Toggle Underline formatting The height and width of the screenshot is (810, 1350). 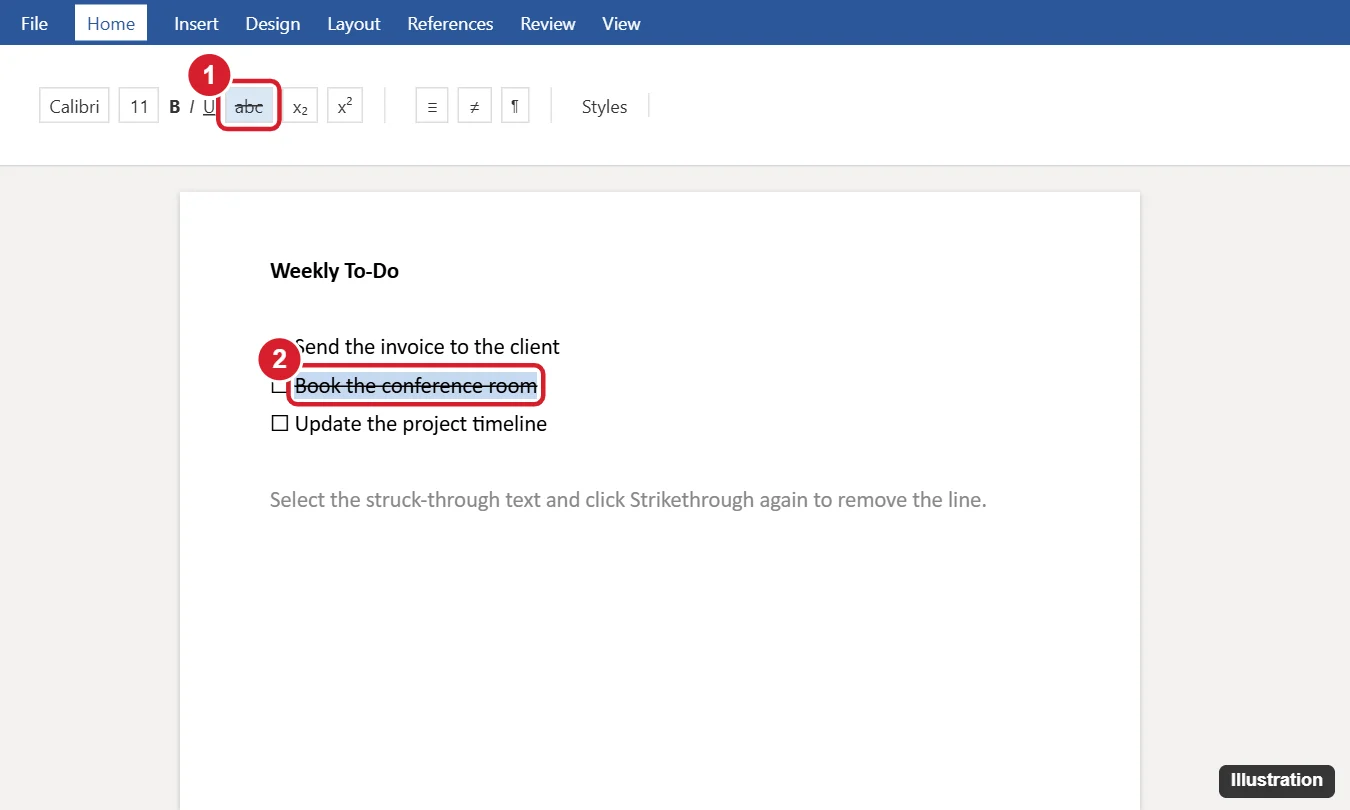click(209, 107)
